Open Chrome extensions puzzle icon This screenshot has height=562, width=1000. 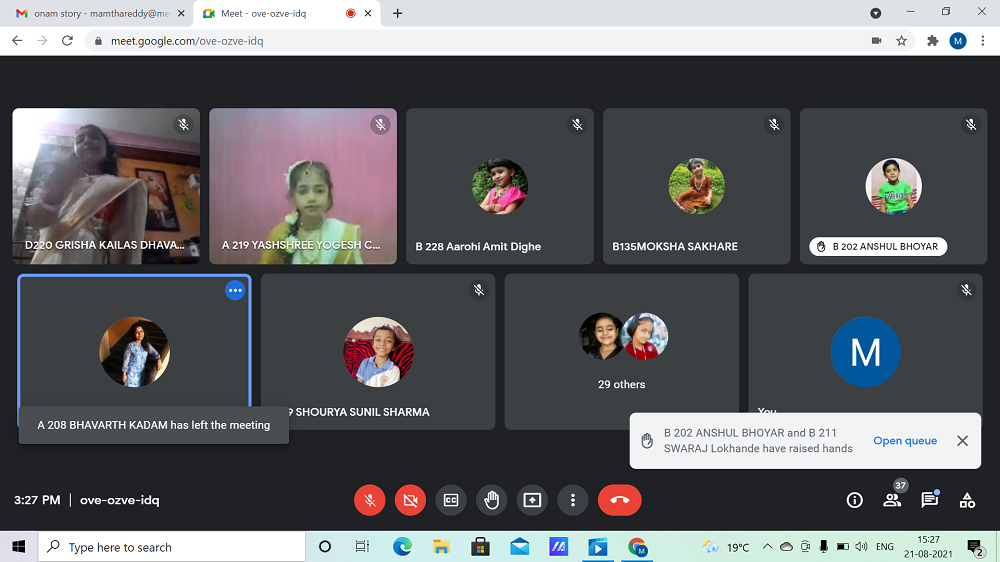933,41
